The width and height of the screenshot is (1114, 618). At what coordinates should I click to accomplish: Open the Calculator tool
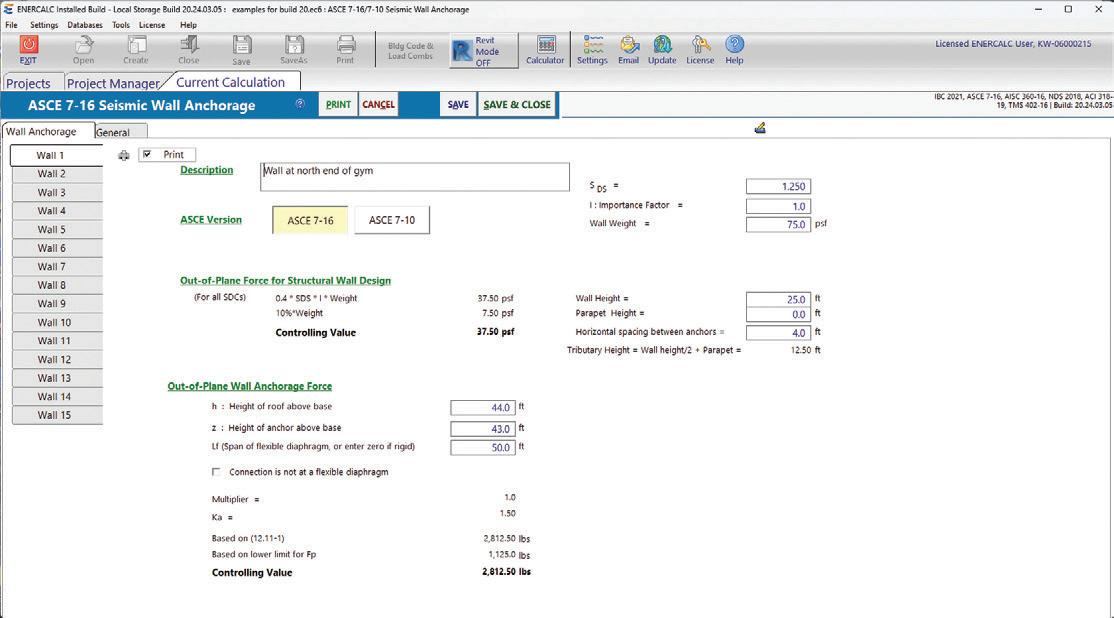(545, 50)
